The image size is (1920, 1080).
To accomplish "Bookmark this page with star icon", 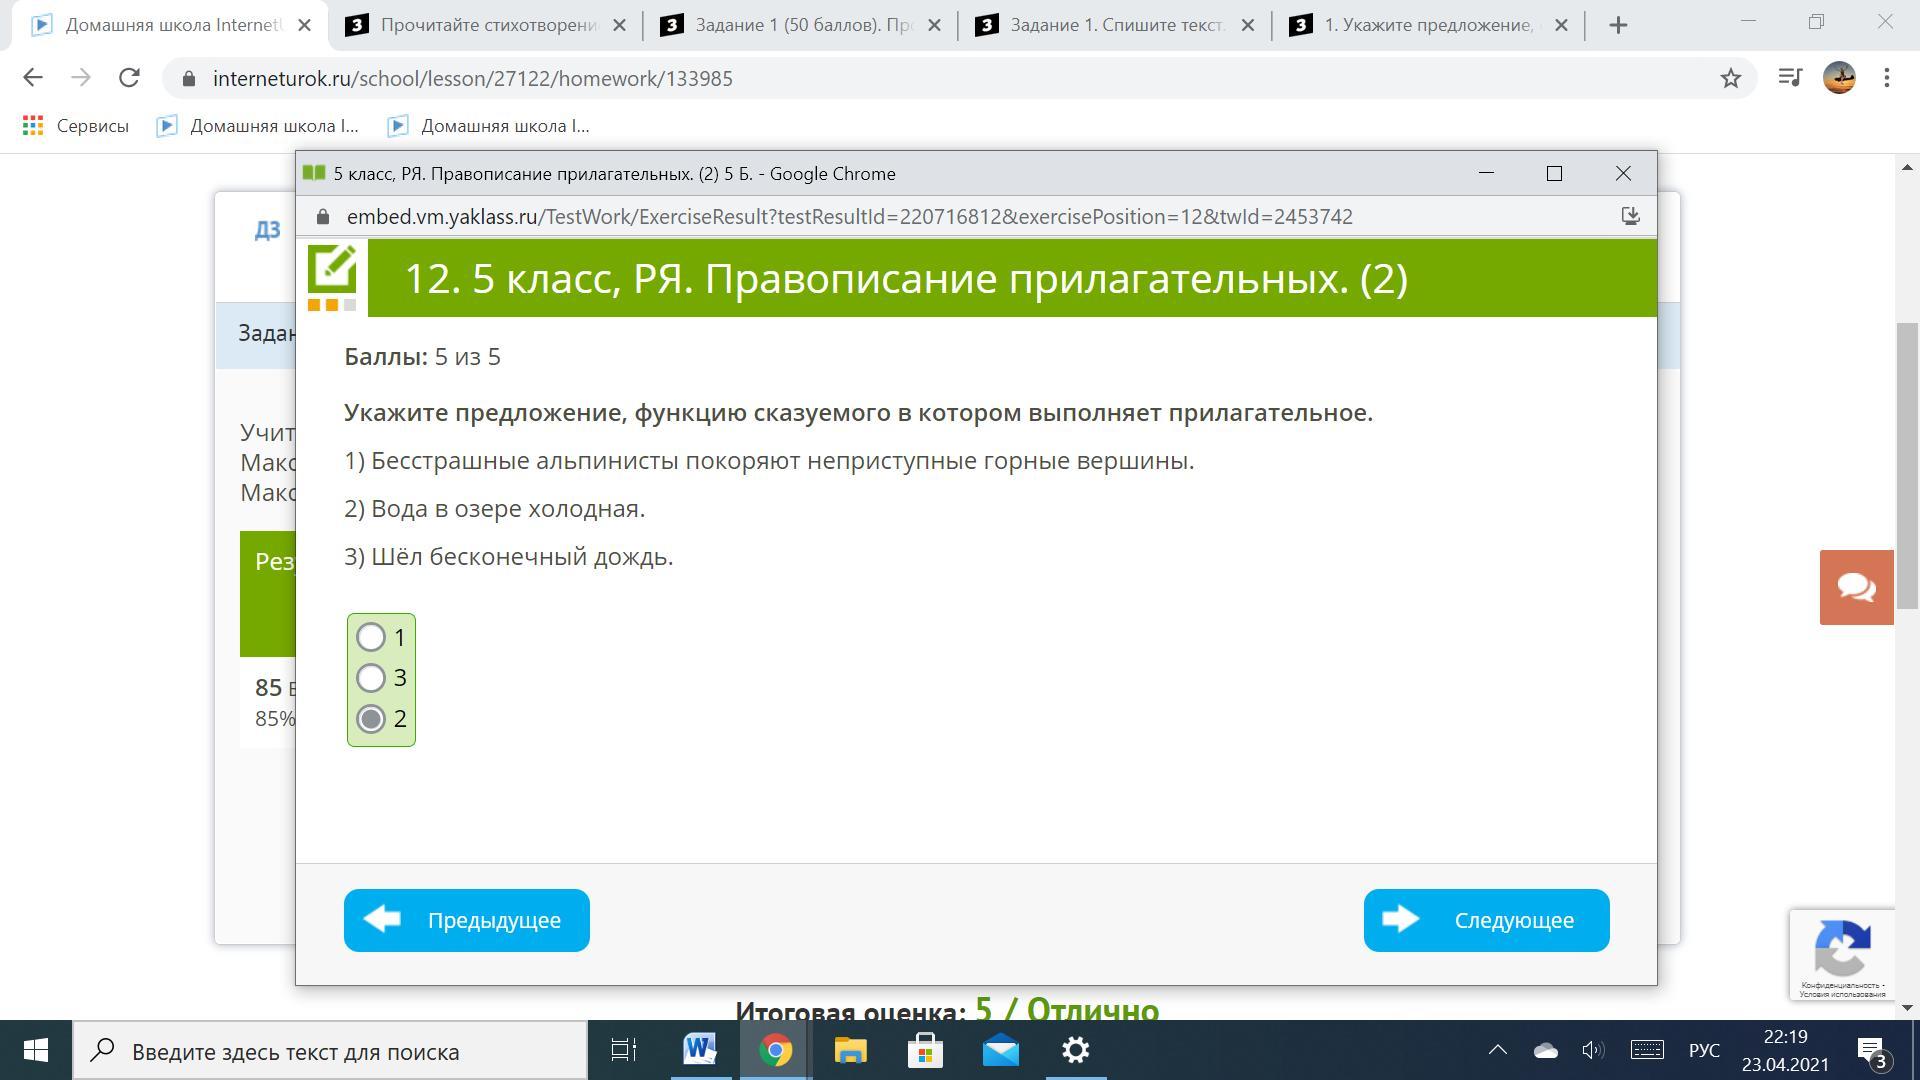I will pyautogui.click(x=1730, y=78).
